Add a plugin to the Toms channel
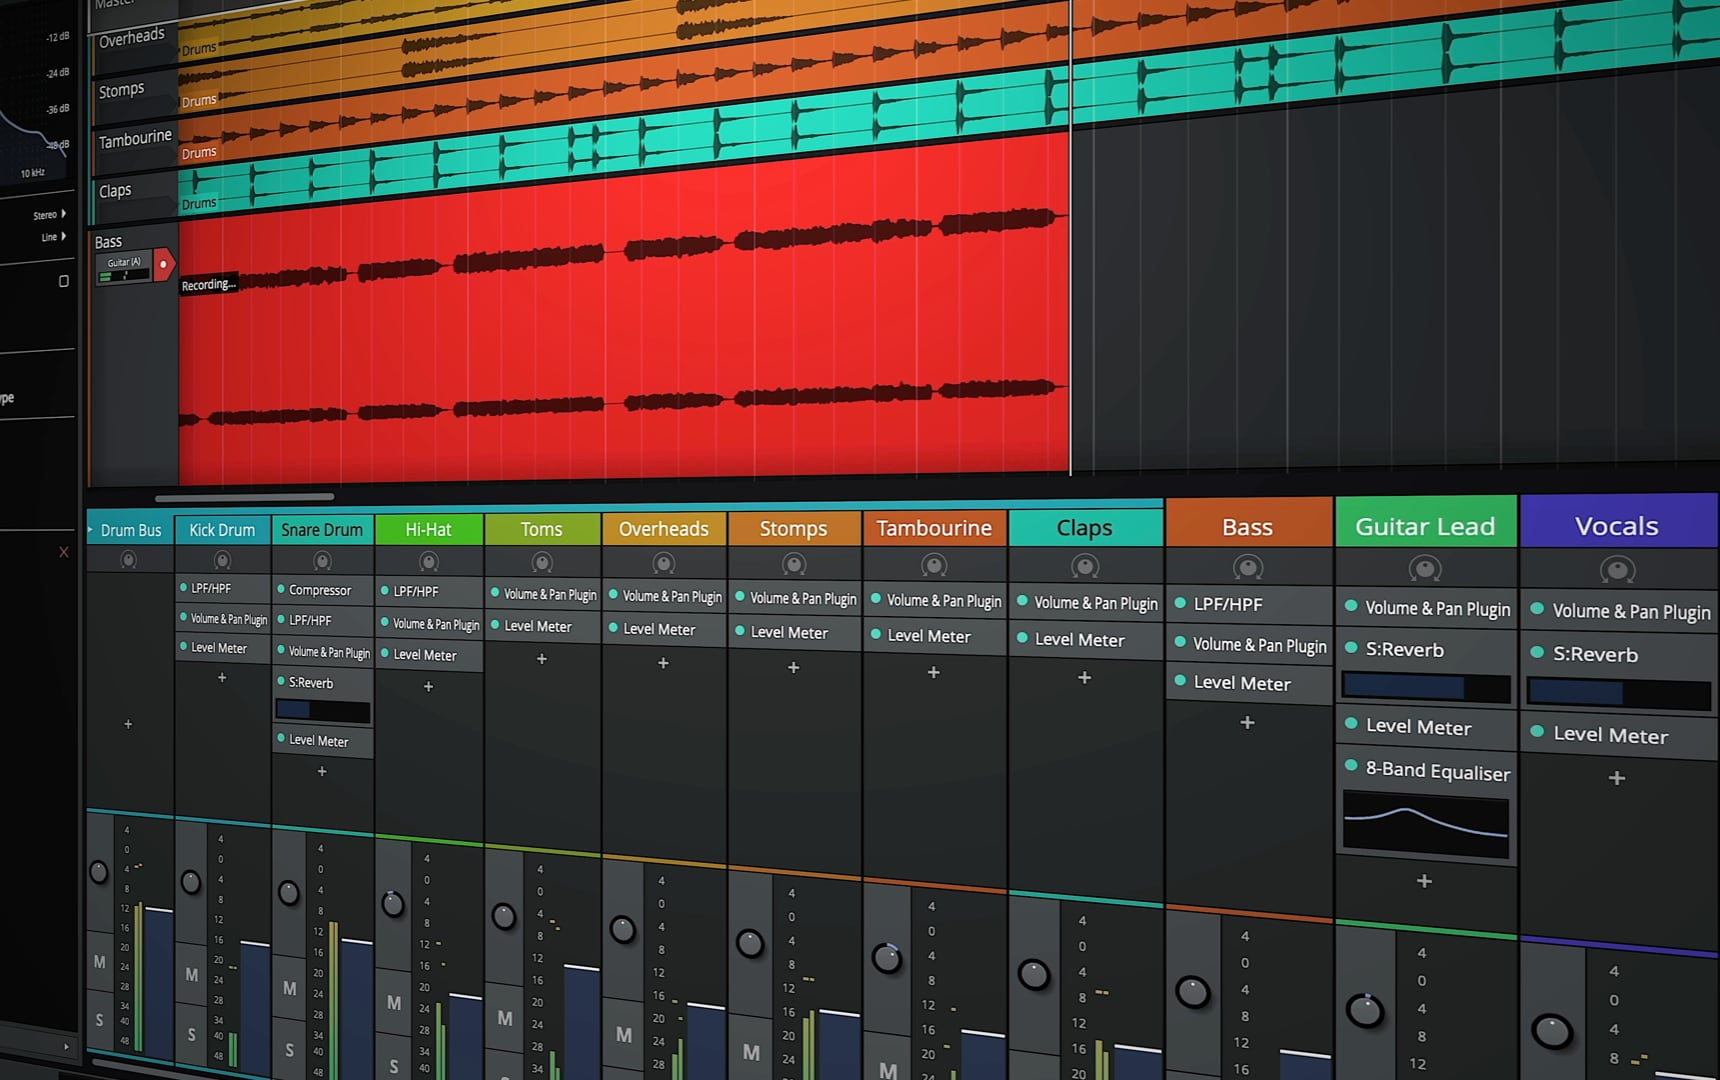Image resolution: width=1720 pixels, height=1080 pixels. click(x=541, y=658)
